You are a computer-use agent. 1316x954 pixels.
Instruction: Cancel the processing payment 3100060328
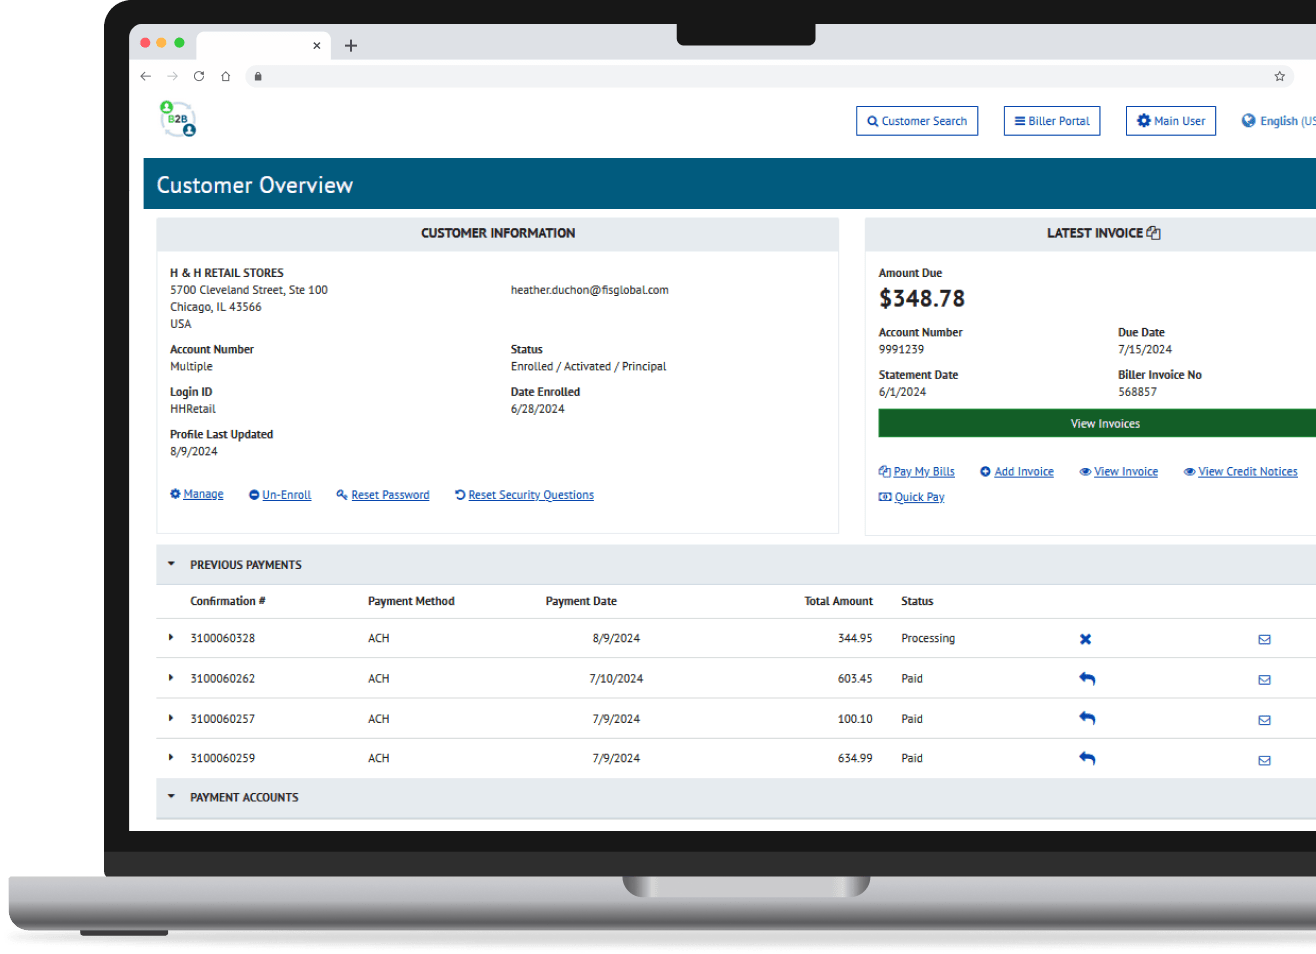[1085, 639]
